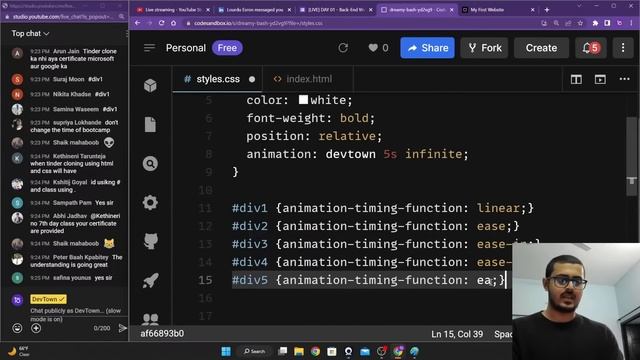Switch to the styles.css editor tab

pyautogui.click(x=218, y=79)
